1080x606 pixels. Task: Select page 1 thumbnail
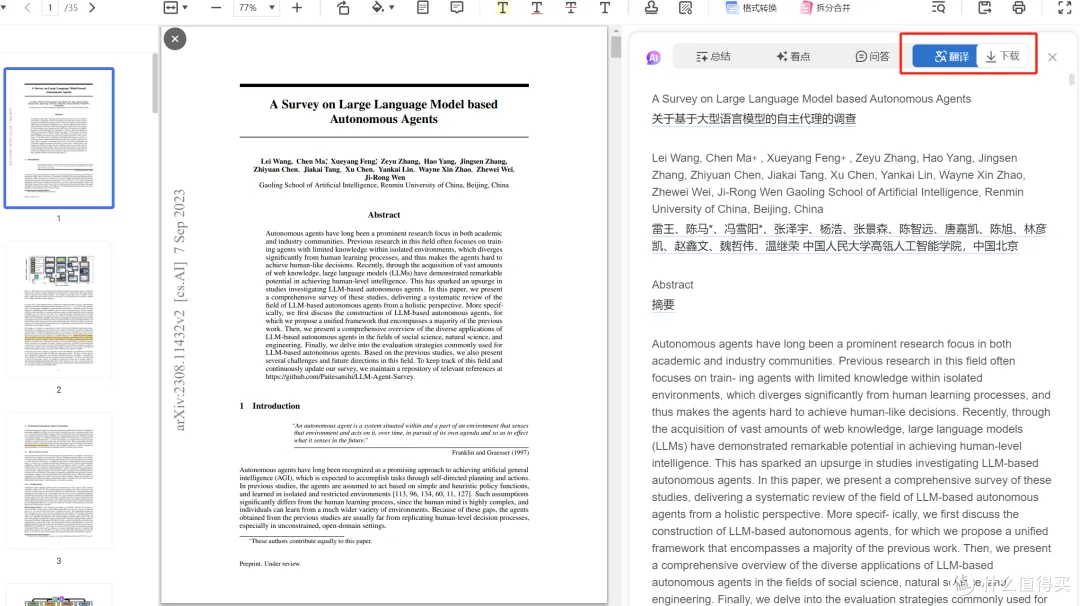(59, 138)
